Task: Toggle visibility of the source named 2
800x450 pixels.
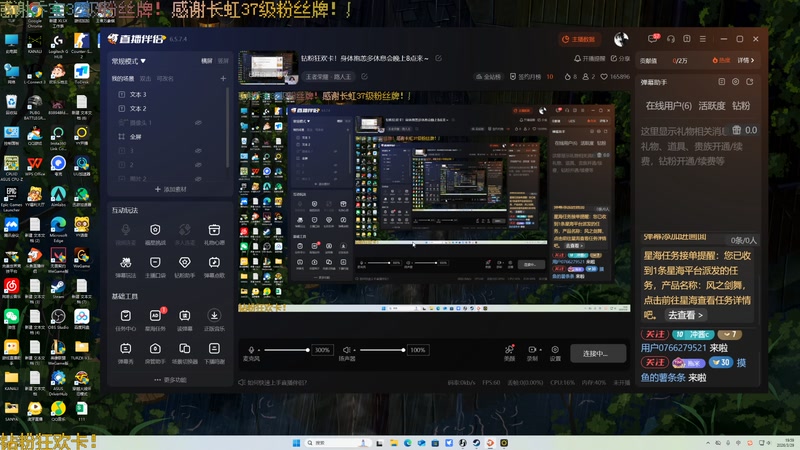Action: click(x=198, y=165)
